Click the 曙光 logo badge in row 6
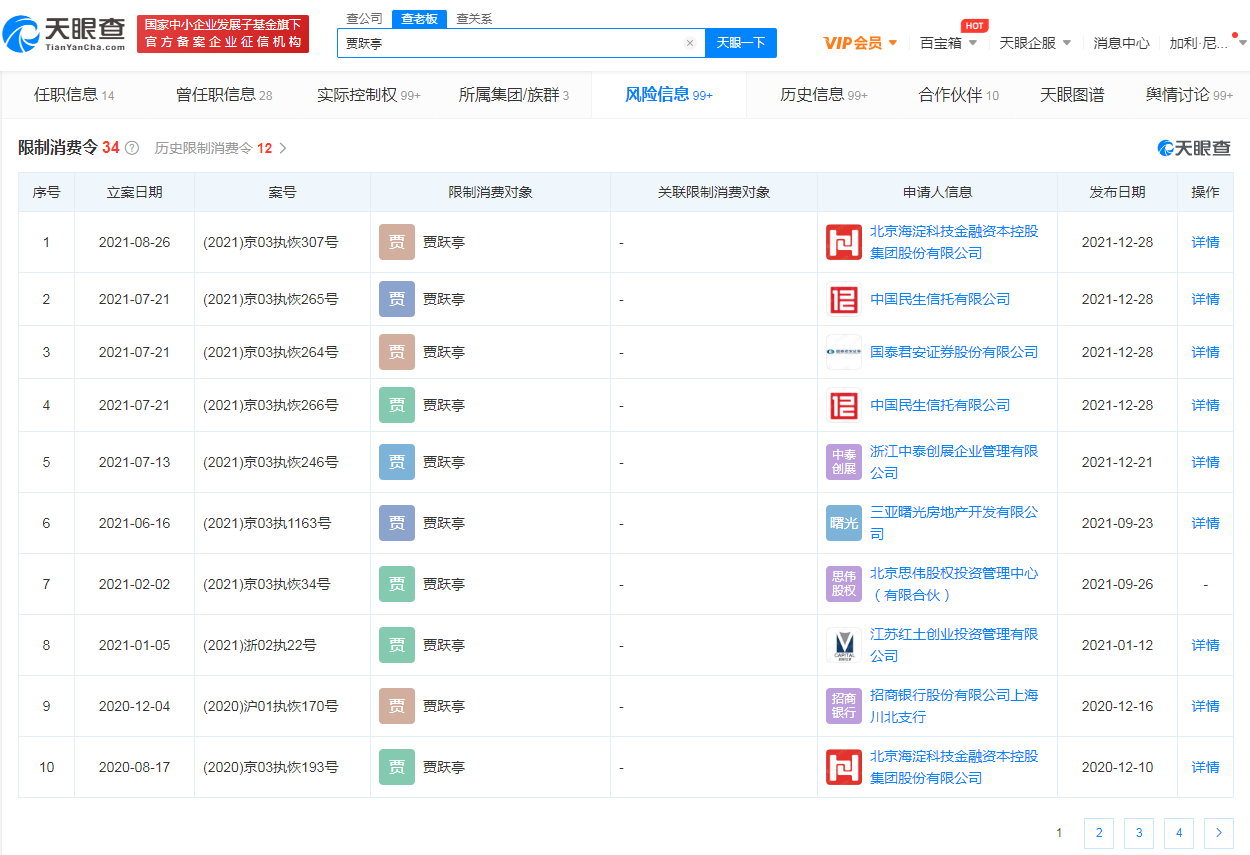 click(x=844, y=523)
